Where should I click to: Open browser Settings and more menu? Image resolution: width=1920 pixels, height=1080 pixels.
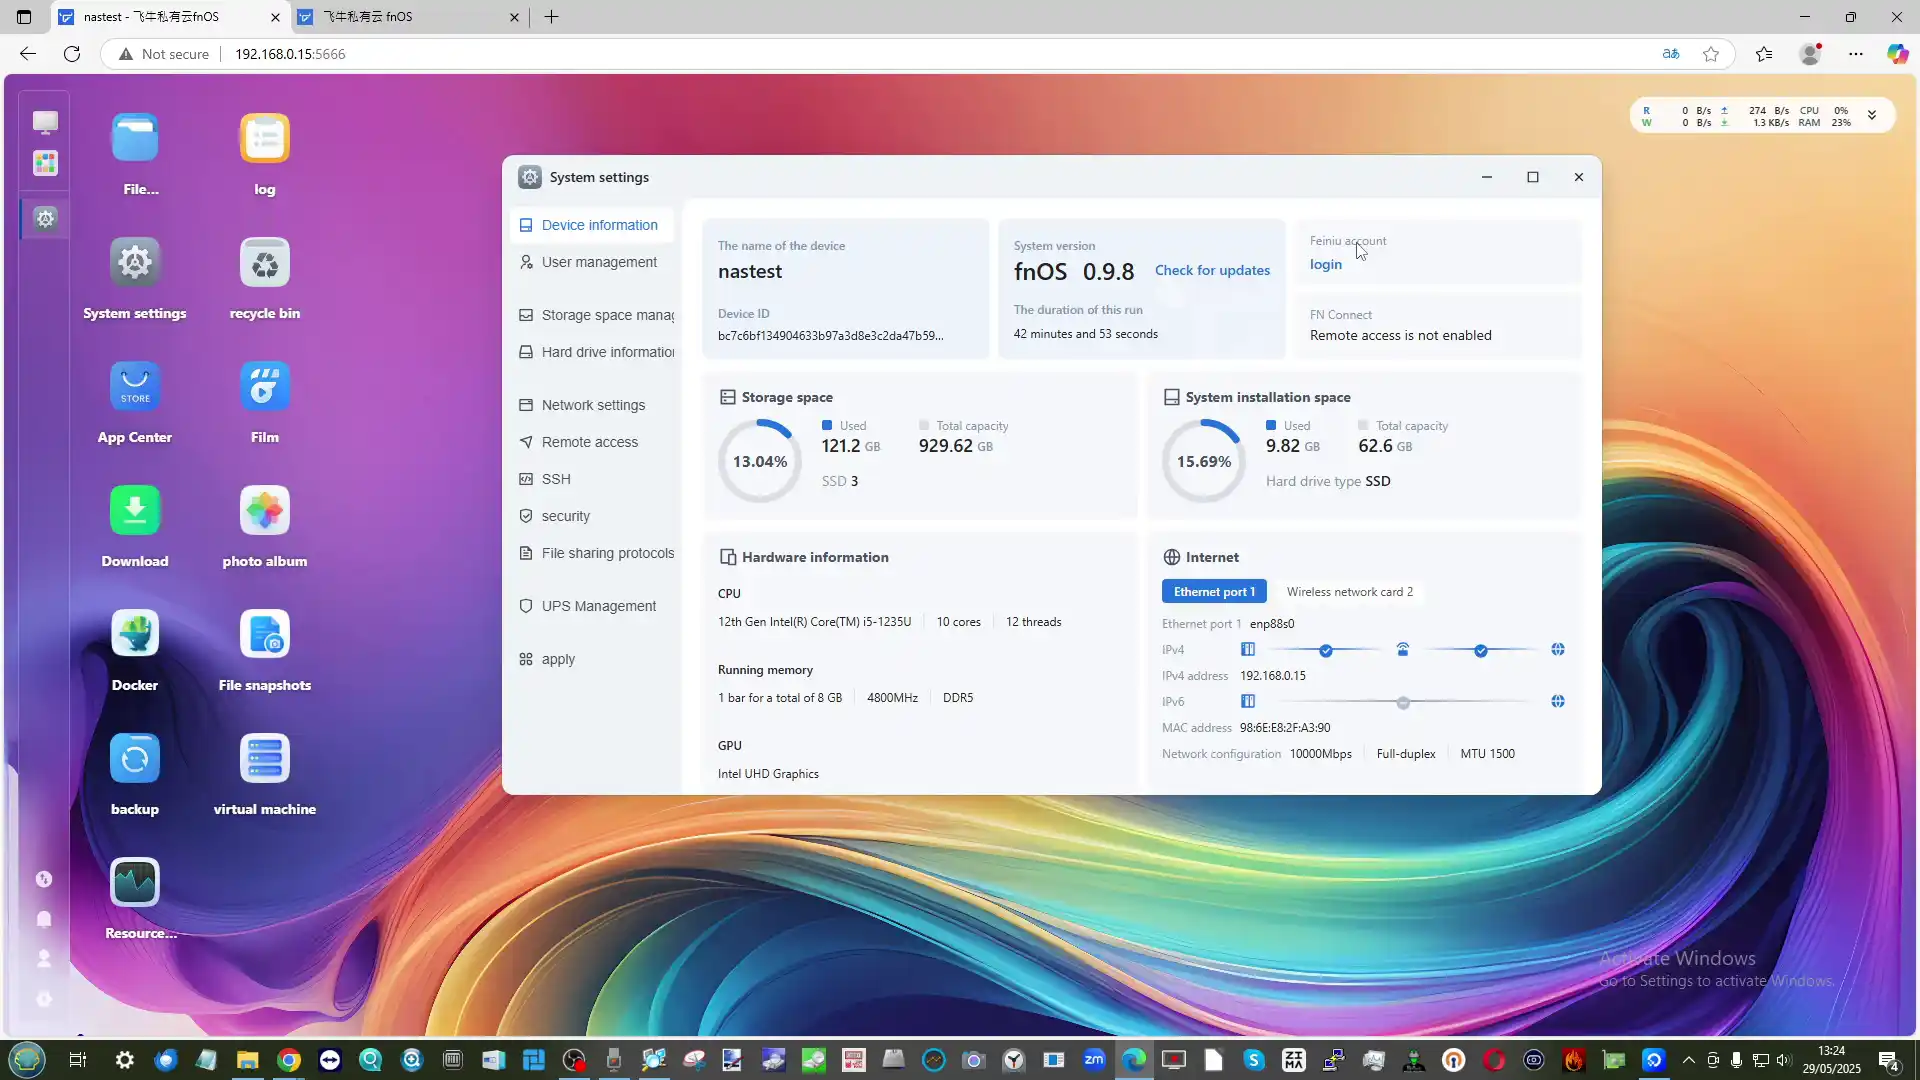tap(1856, 54)
